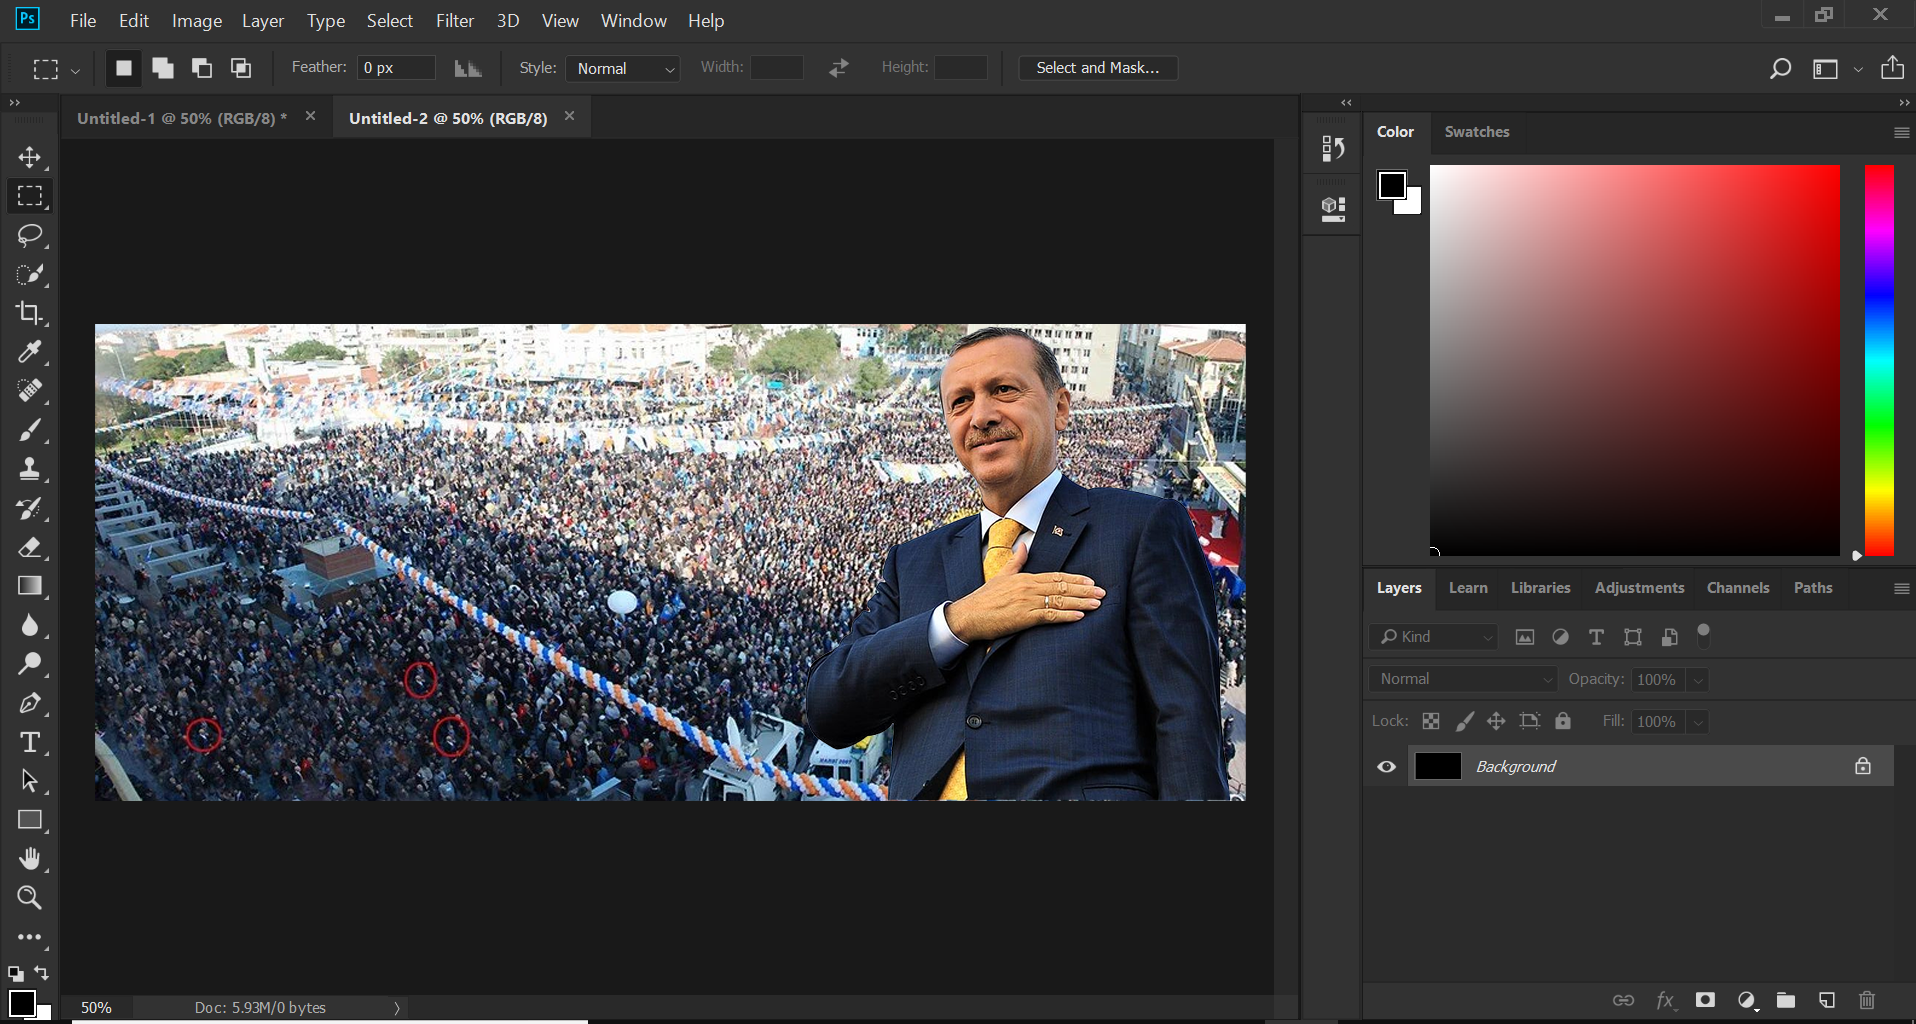Select the Clone Stamp tool
The height and width of the screenshot is (1024, 1916).
pos(29,469)
